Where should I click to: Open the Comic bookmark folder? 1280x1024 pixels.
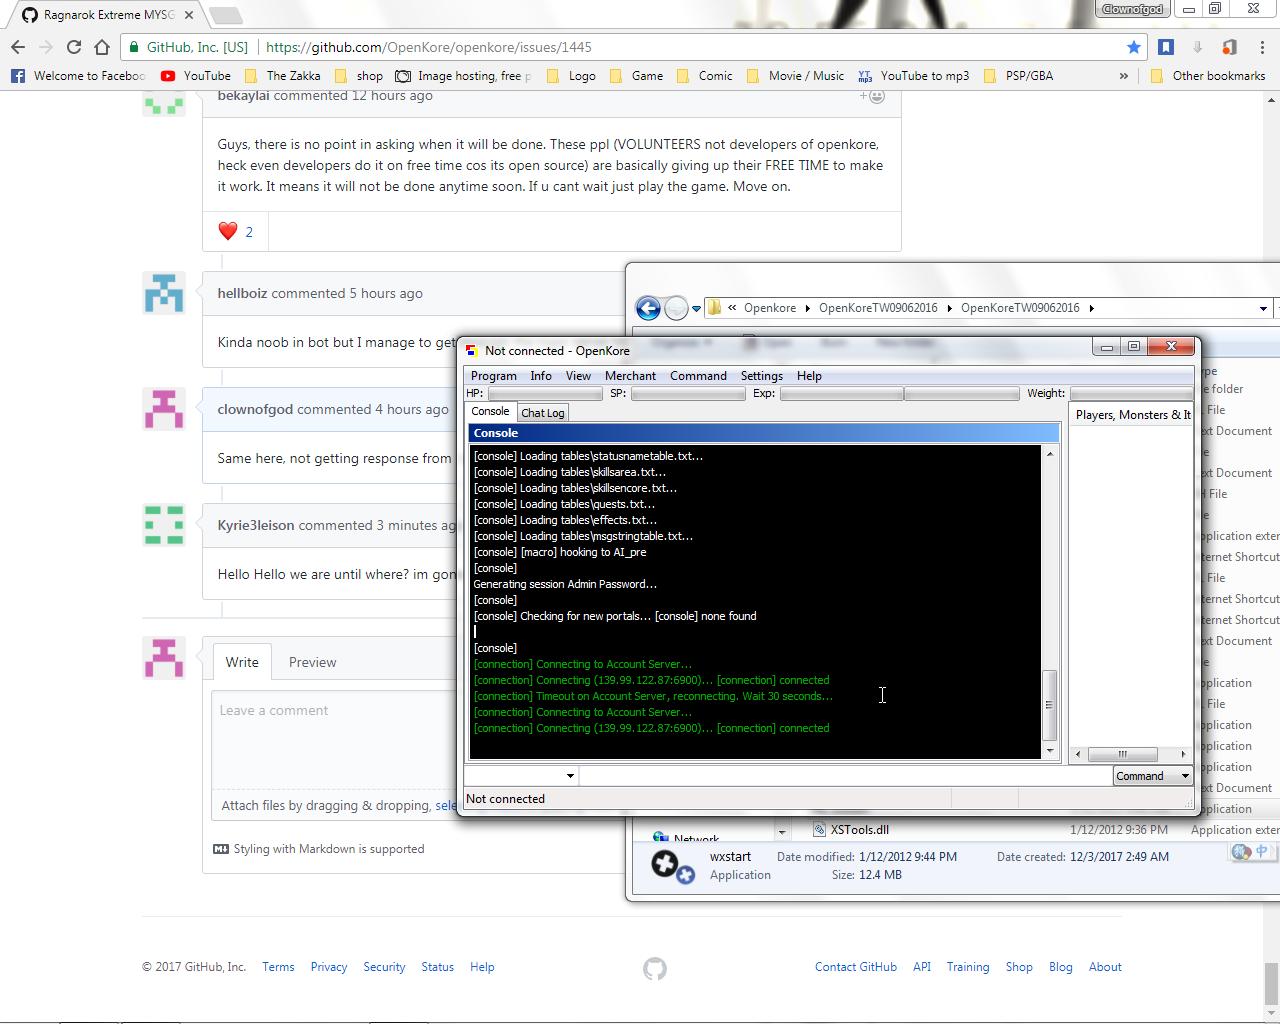tap(705, 76)
